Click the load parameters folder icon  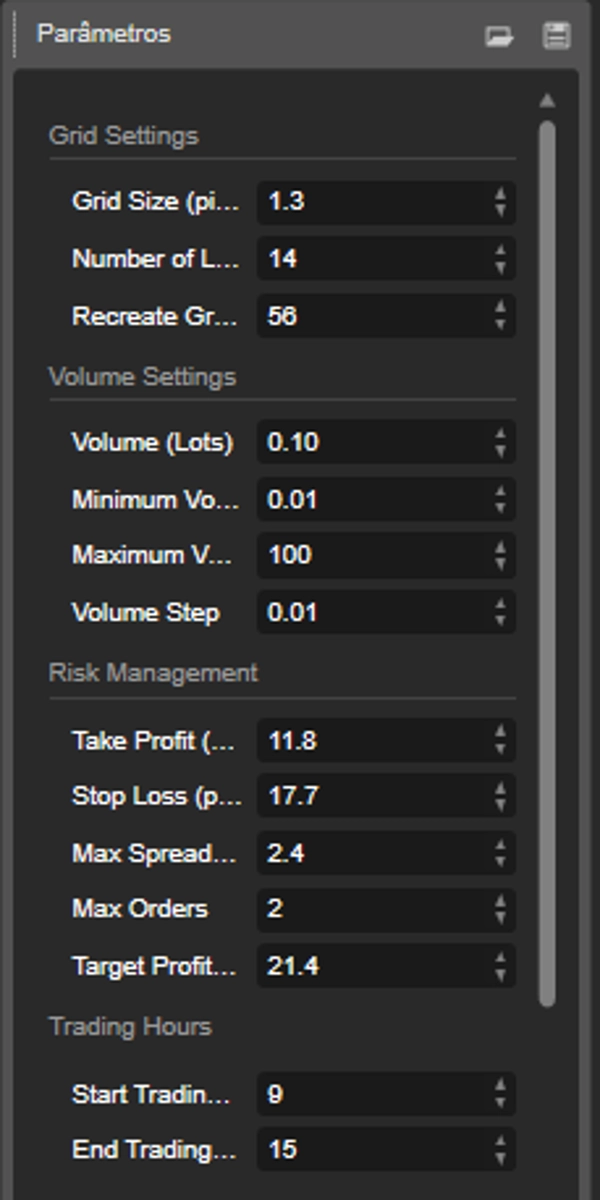coord(498,36)
